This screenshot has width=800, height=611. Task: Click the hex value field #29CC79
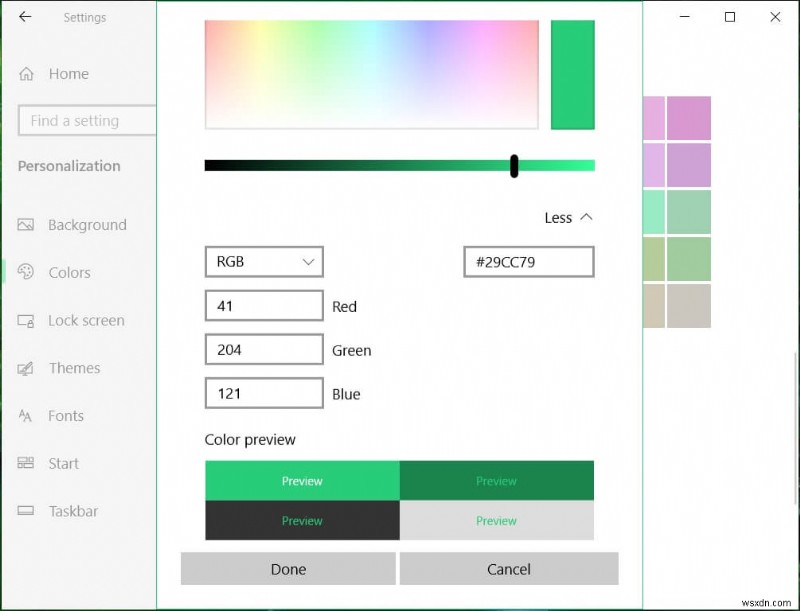click(x=529, y=262)
